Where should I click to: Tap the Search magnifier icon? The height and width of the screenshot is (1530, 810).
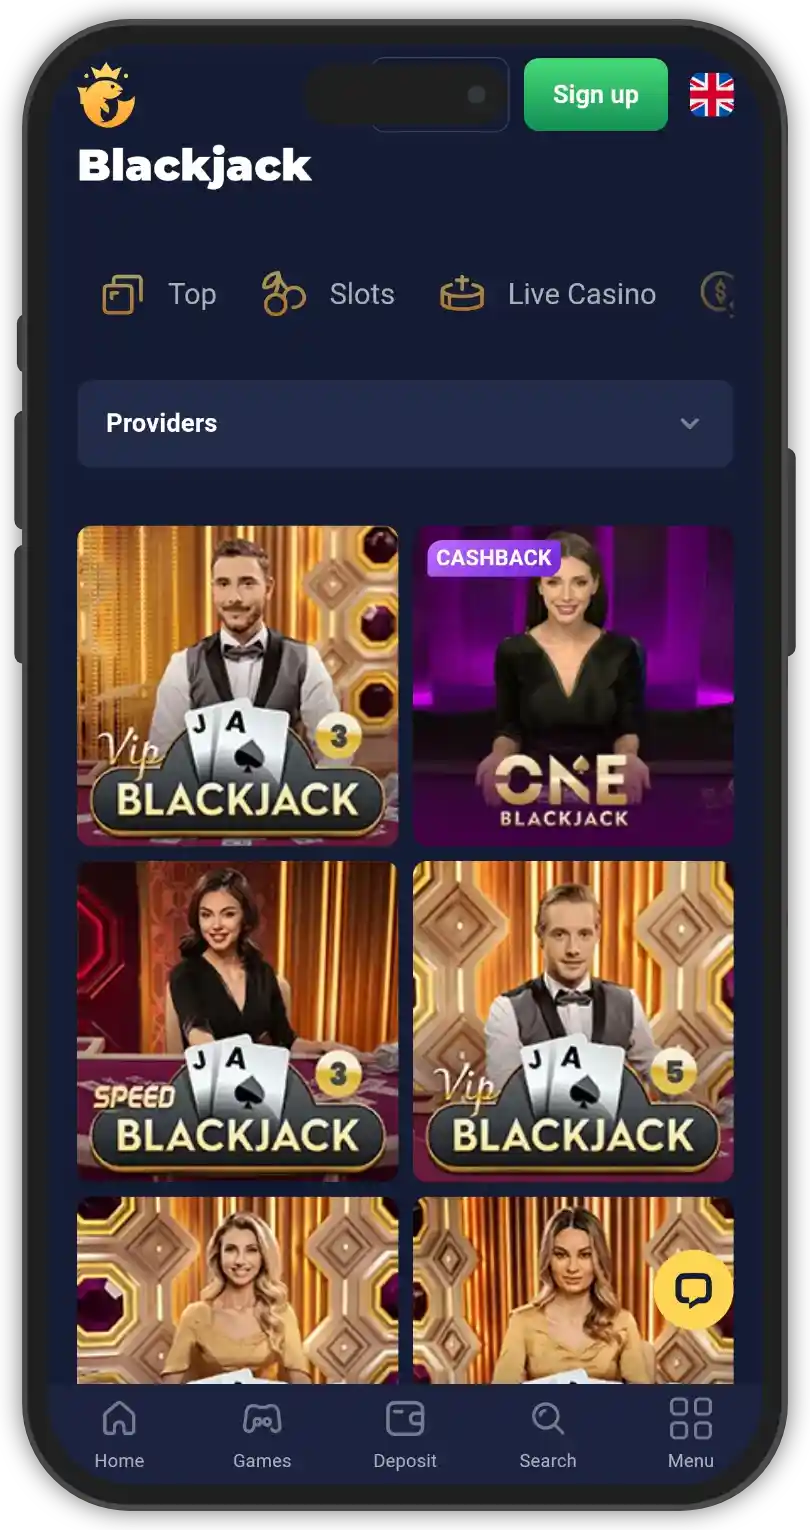(x=548, y=1419)
